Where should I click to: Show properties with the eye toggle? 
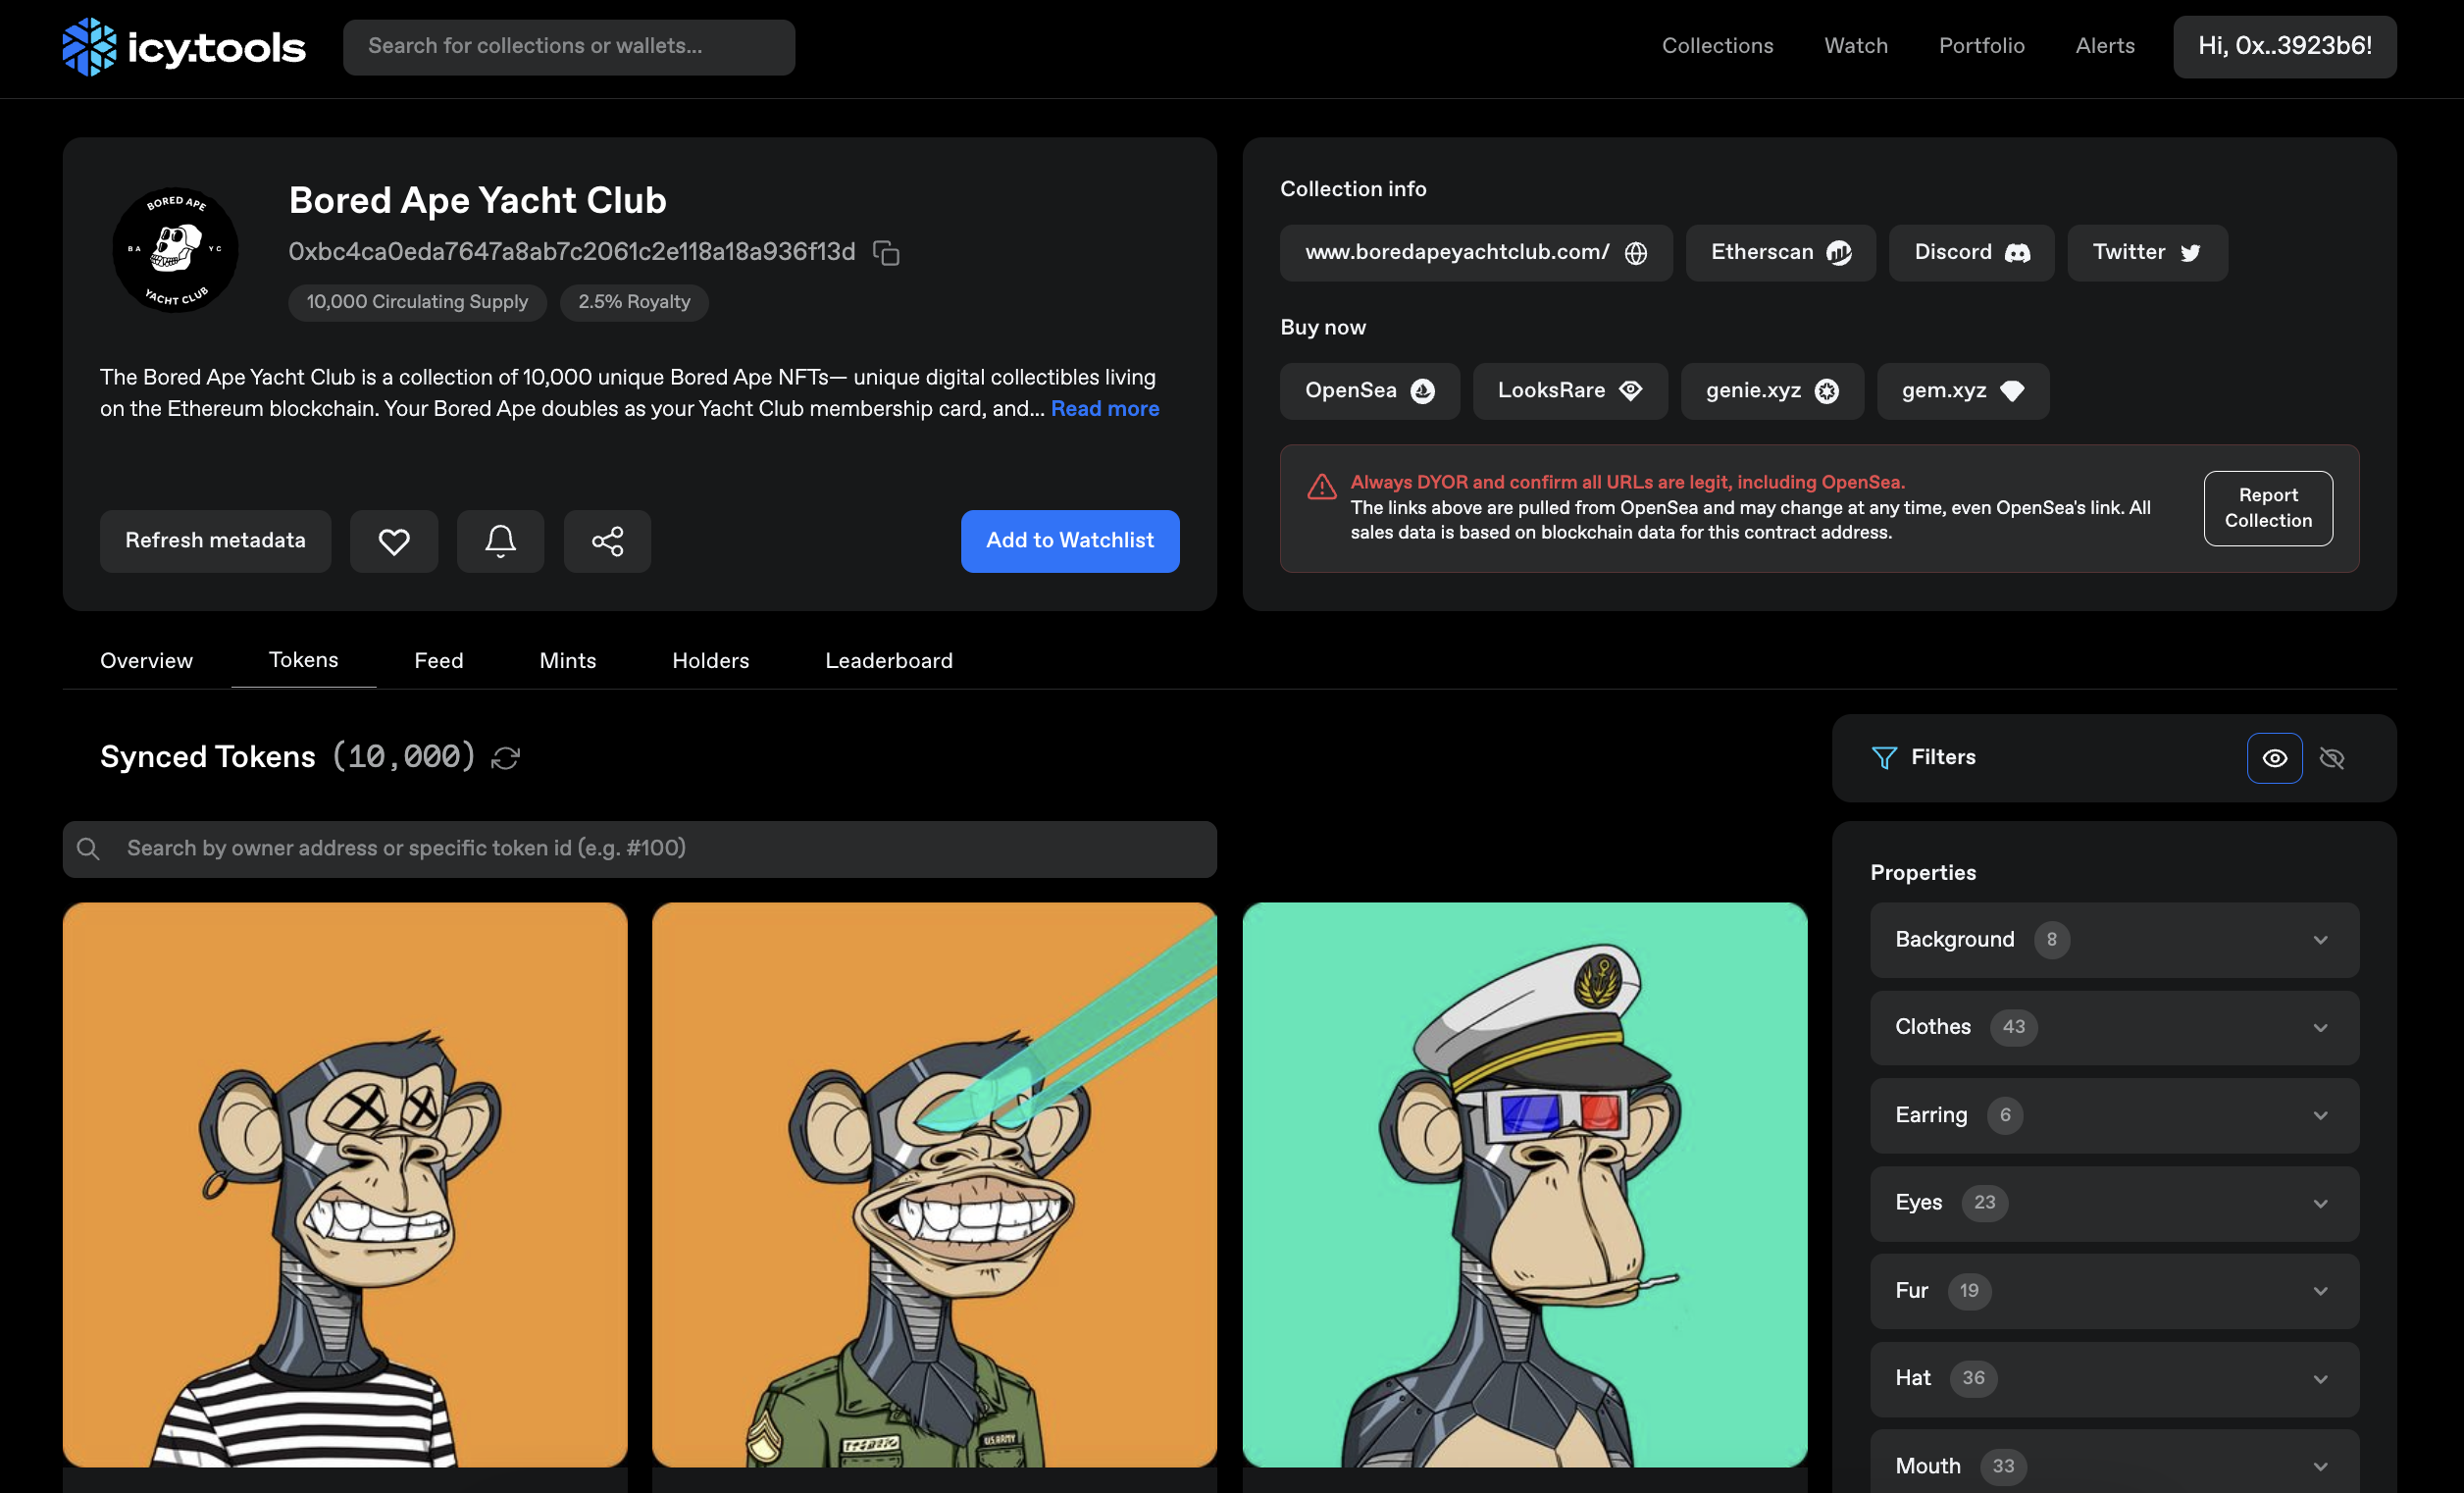tap(2274, 758)
